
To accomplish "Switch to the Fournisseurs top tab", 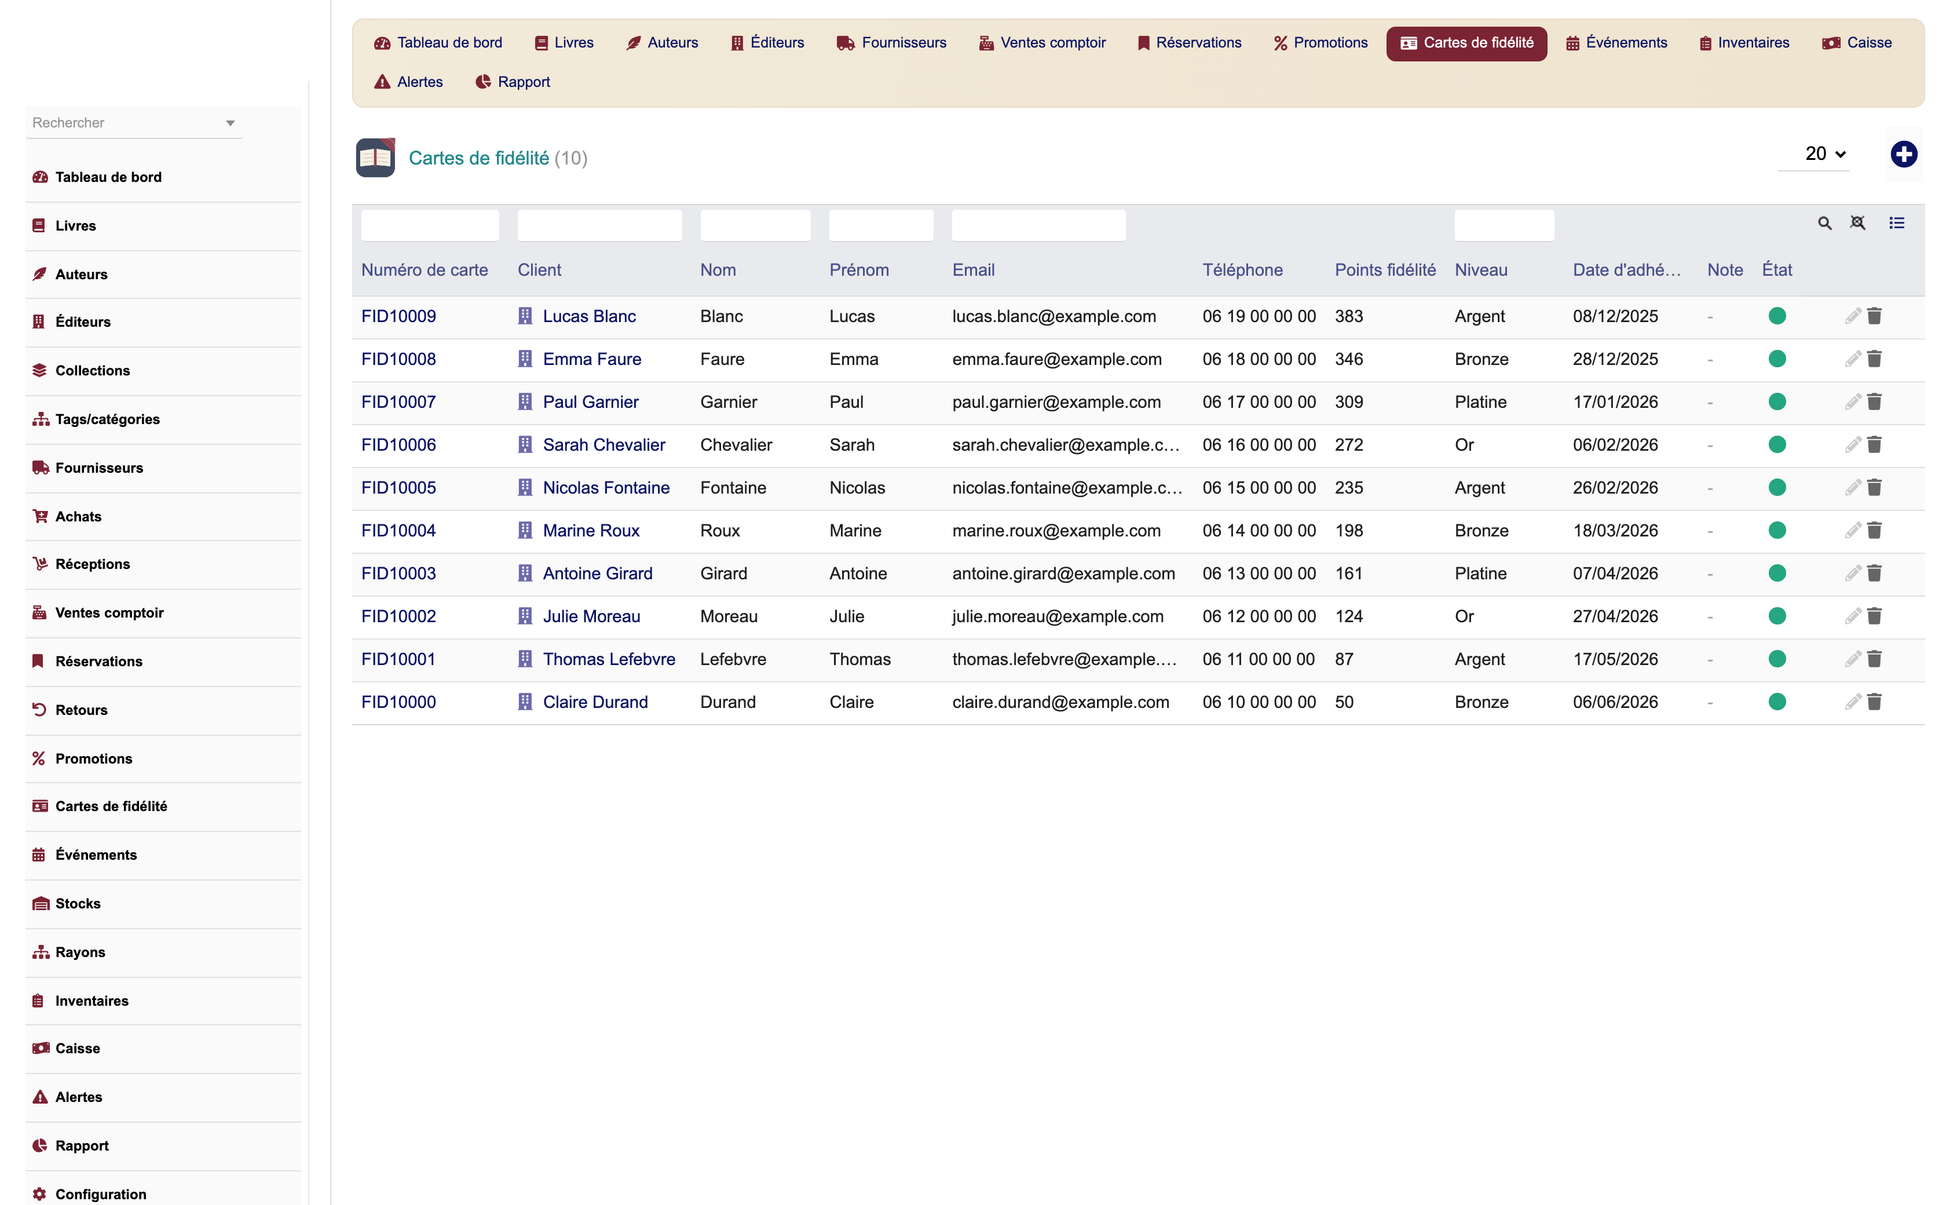I will pos(891,43).
